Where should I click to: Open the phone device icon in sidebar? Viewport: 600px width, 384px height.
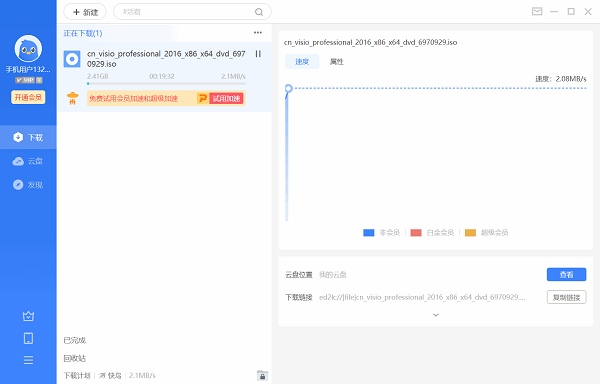coord(28,338)
